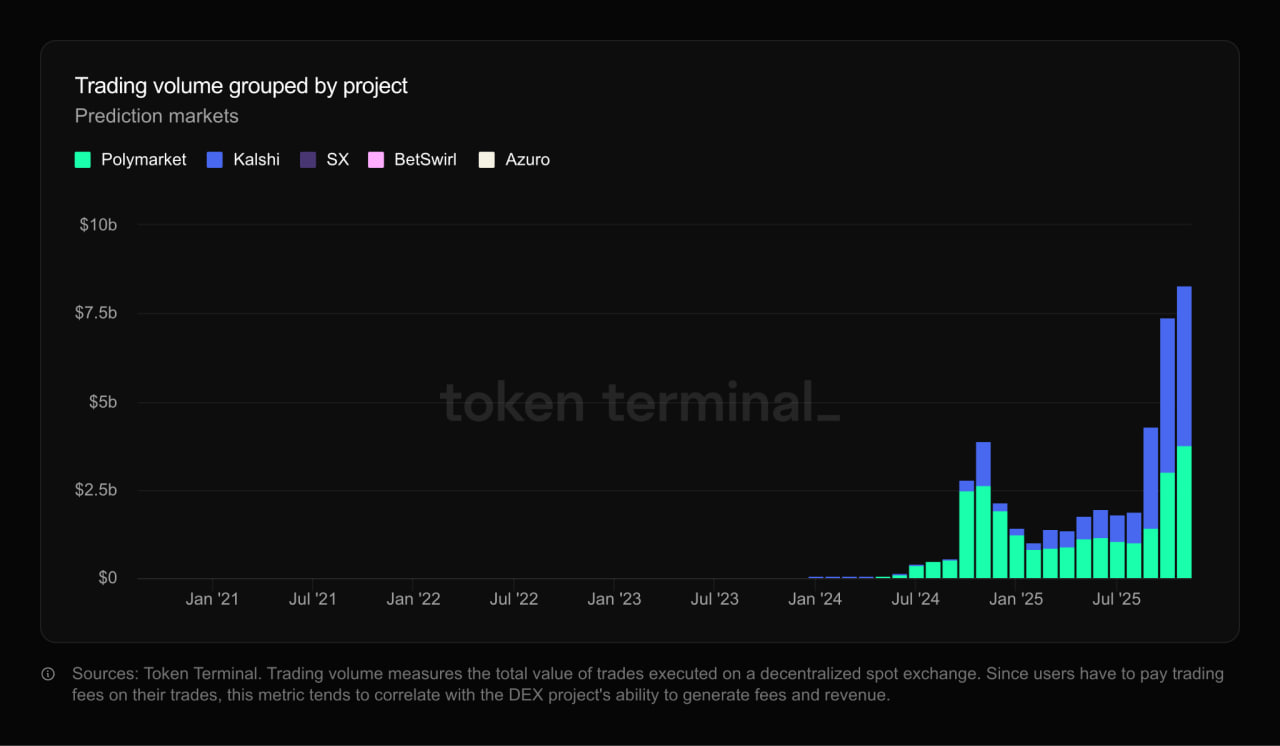Click the blue Kalshi legend swatch
The width and height of the screenshot is (1280, 746).
tap(213, 159)
